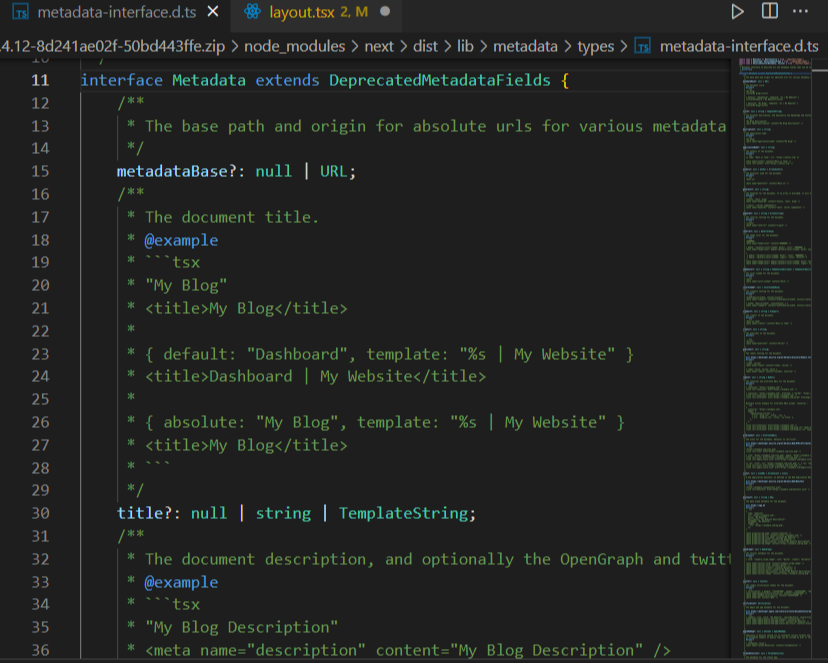Close the metadata-interface.d.ts tab
The width and height of the screenshot is (828, 663).
213,11
